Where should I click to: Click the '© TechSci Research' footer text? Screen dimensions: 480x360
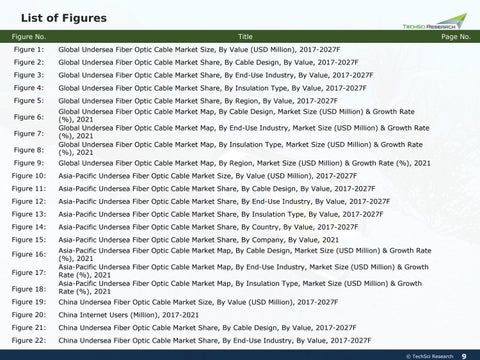click(430, 356)
